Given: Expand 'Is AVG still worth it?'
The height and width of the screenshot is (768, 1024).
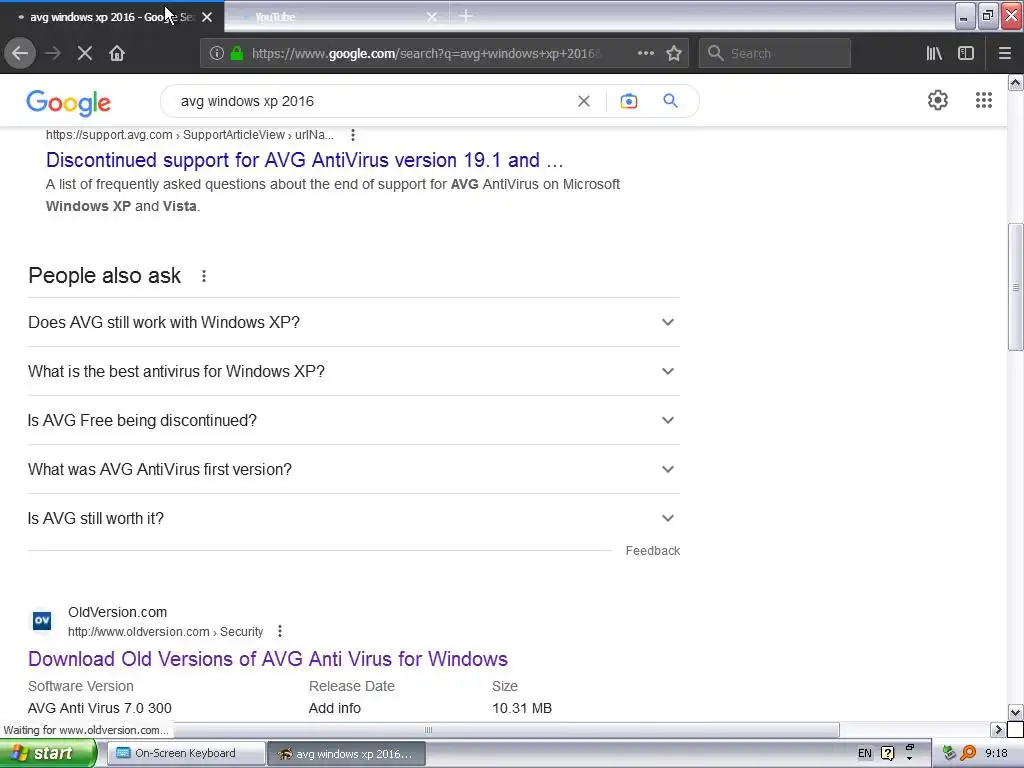Looking at the screenshot, I should [x=354, y=518].
